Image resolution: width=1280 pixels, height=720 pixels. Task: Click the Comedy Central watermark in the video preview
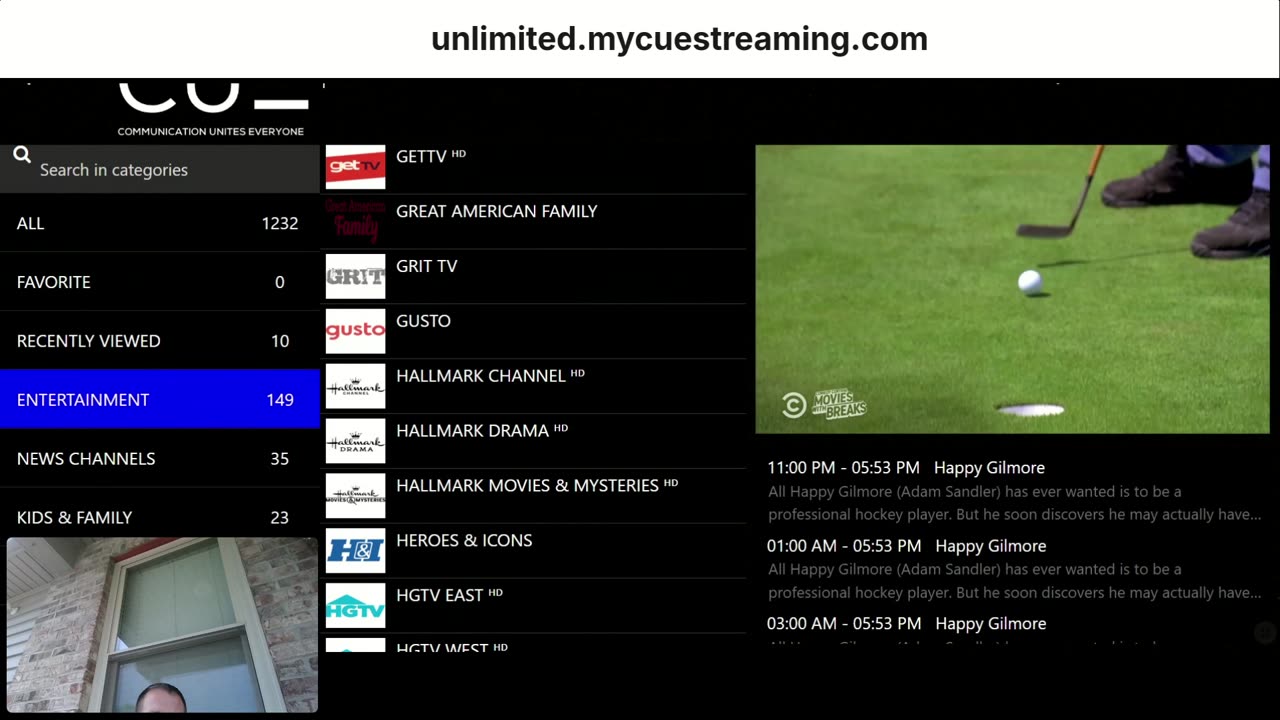point(794,405)
